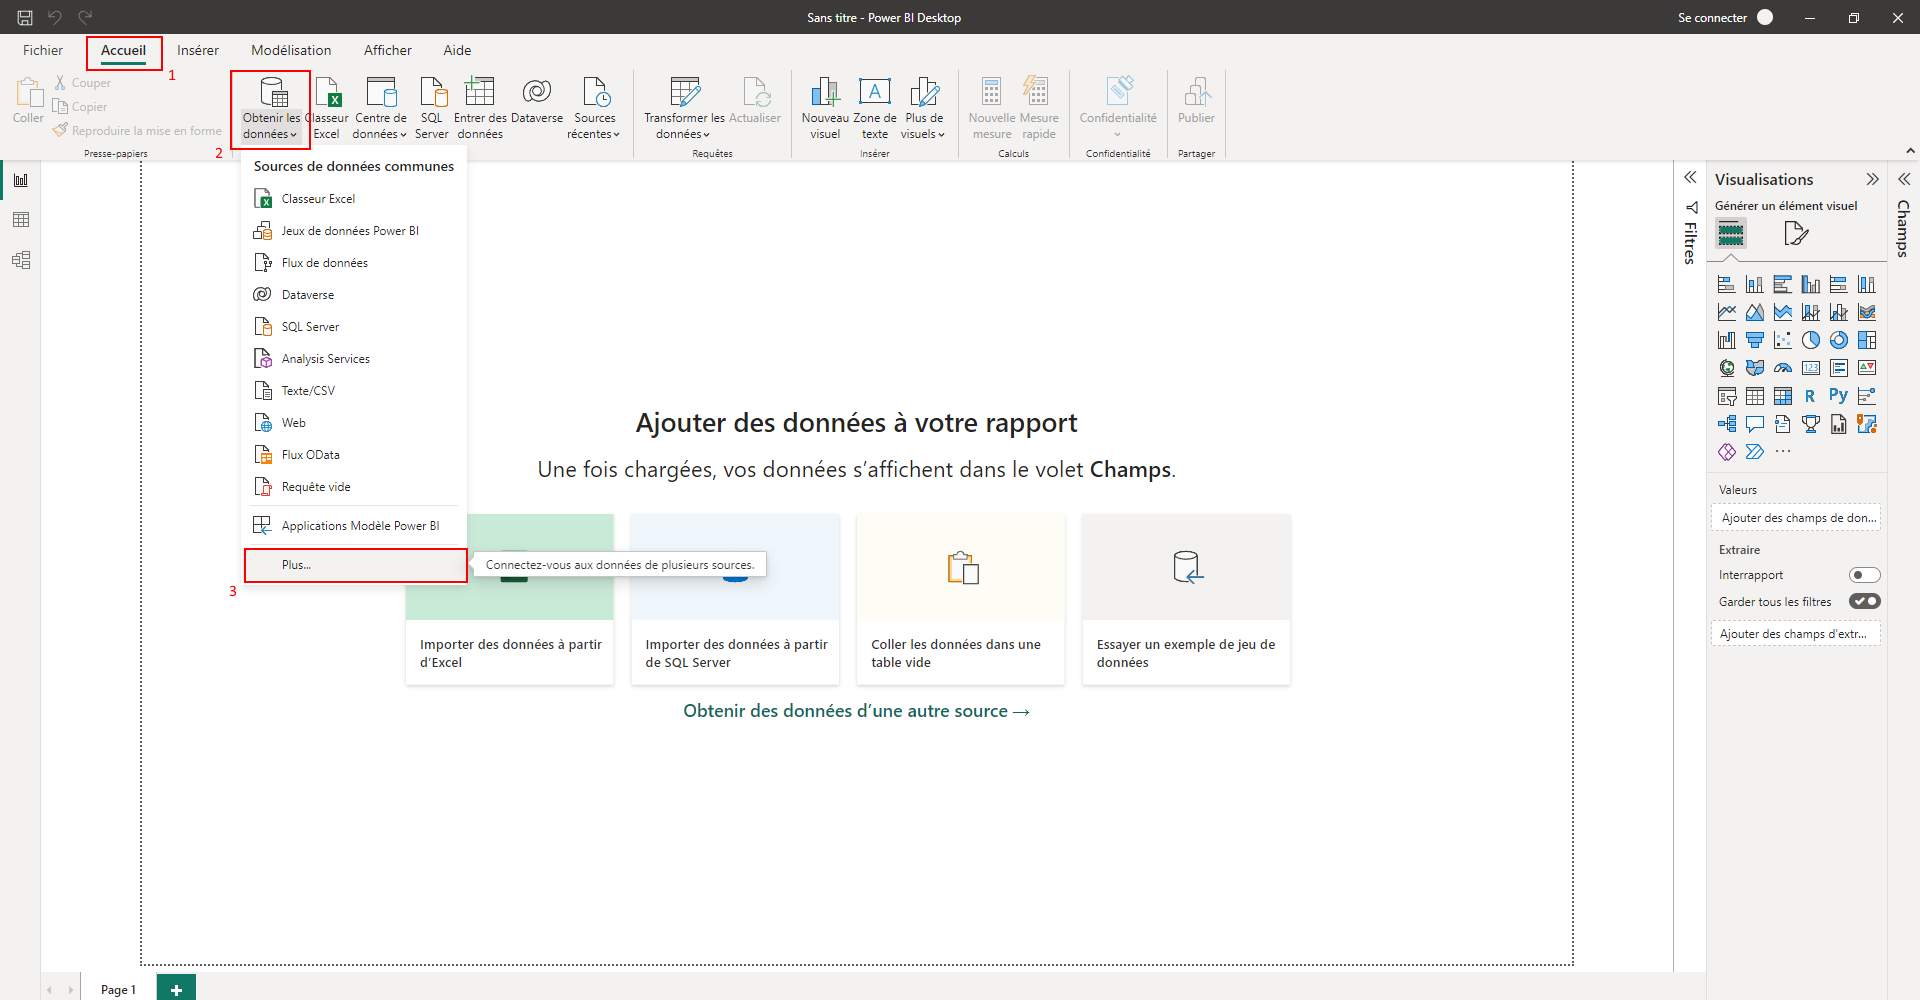Select the globe map visual

point(1726,369)
